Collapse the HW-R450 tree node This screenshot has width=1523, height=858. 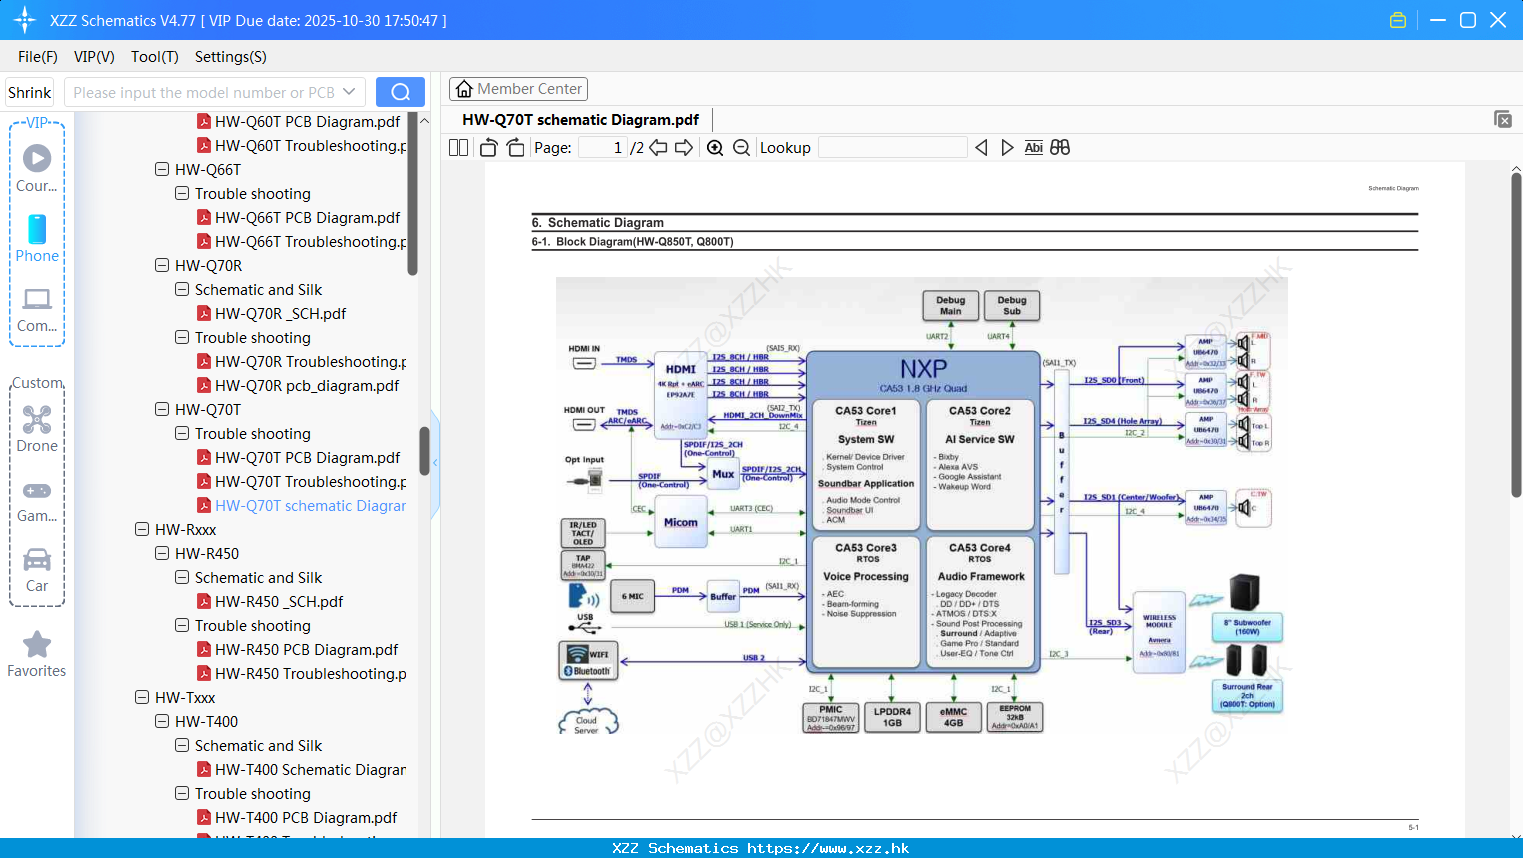162,553
